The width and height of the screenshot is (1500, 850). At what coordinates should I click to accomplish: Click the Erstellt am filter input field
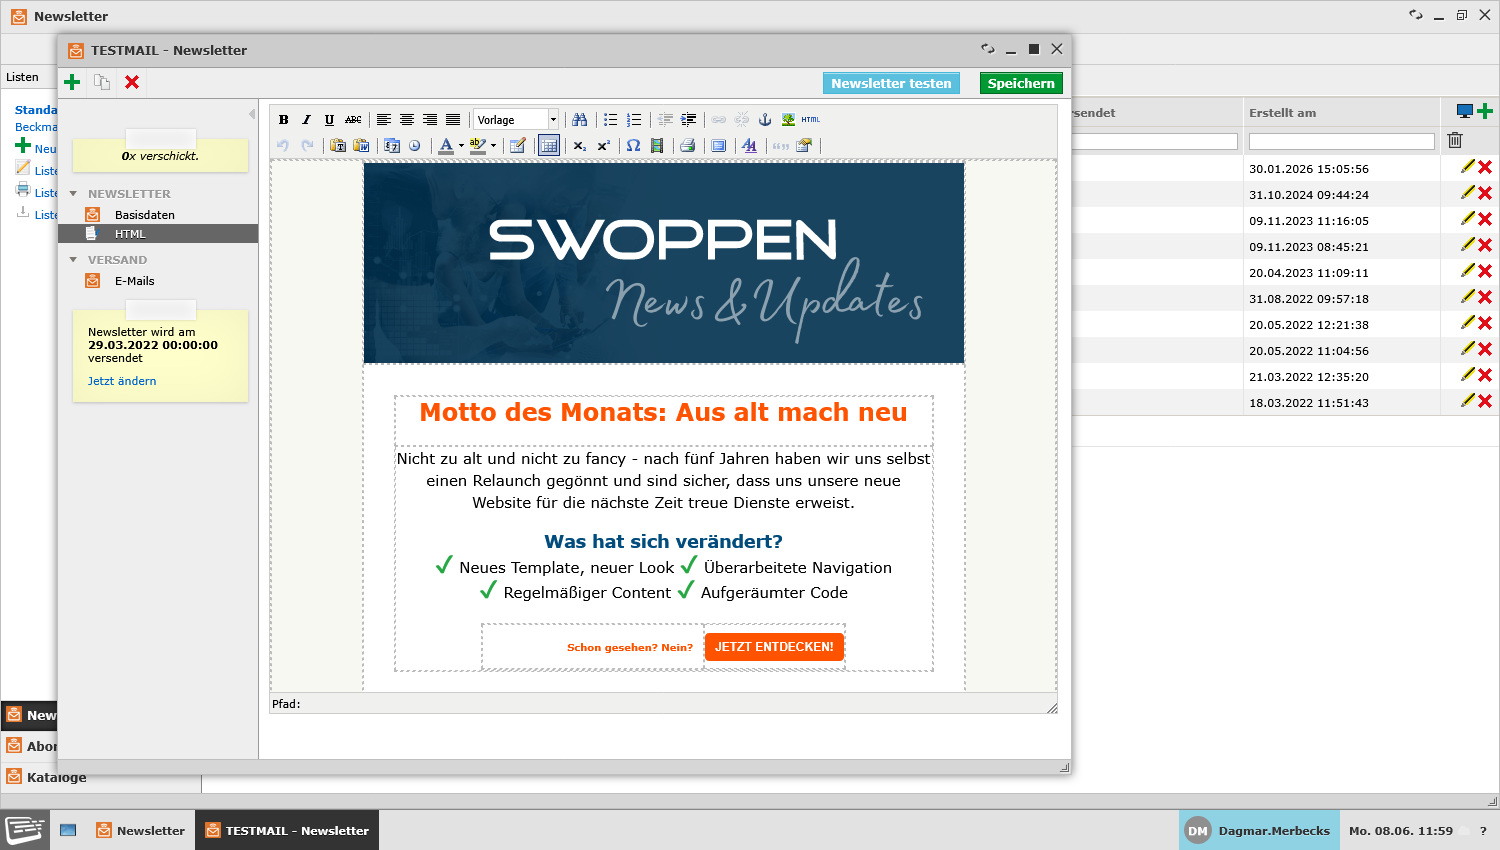pyautogui.click(x=1341, y=142)
